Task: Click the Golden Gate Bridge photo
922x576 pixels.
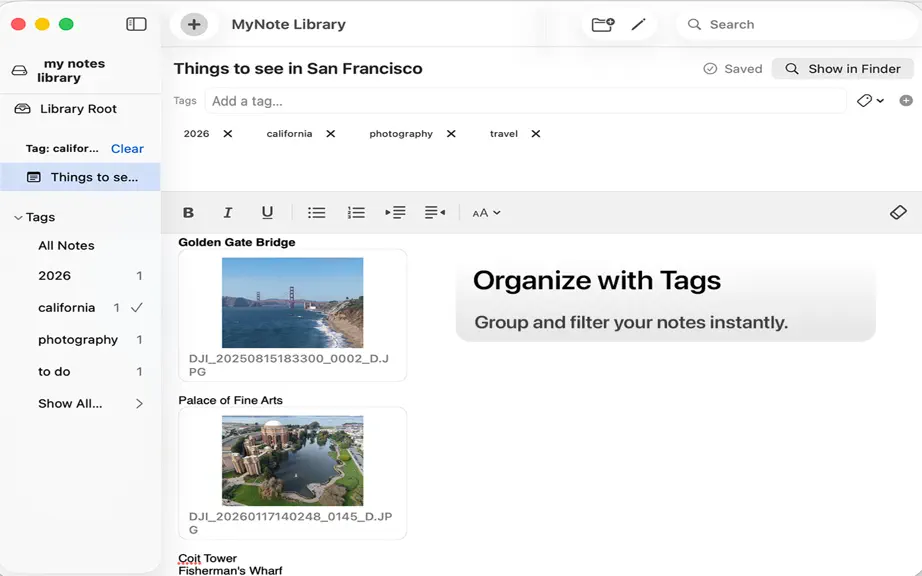Action: pyautogui.click(x=292, y=303)
